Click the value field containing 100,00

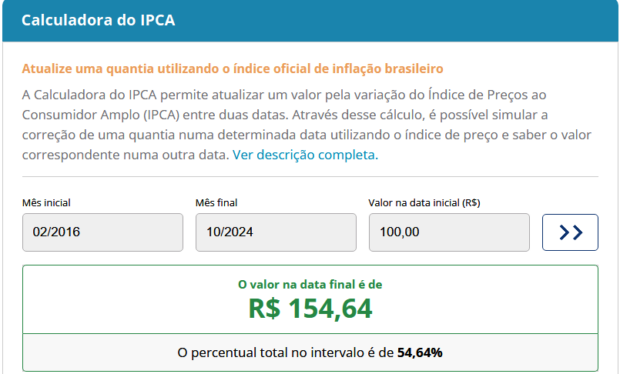tap(449, 232)
